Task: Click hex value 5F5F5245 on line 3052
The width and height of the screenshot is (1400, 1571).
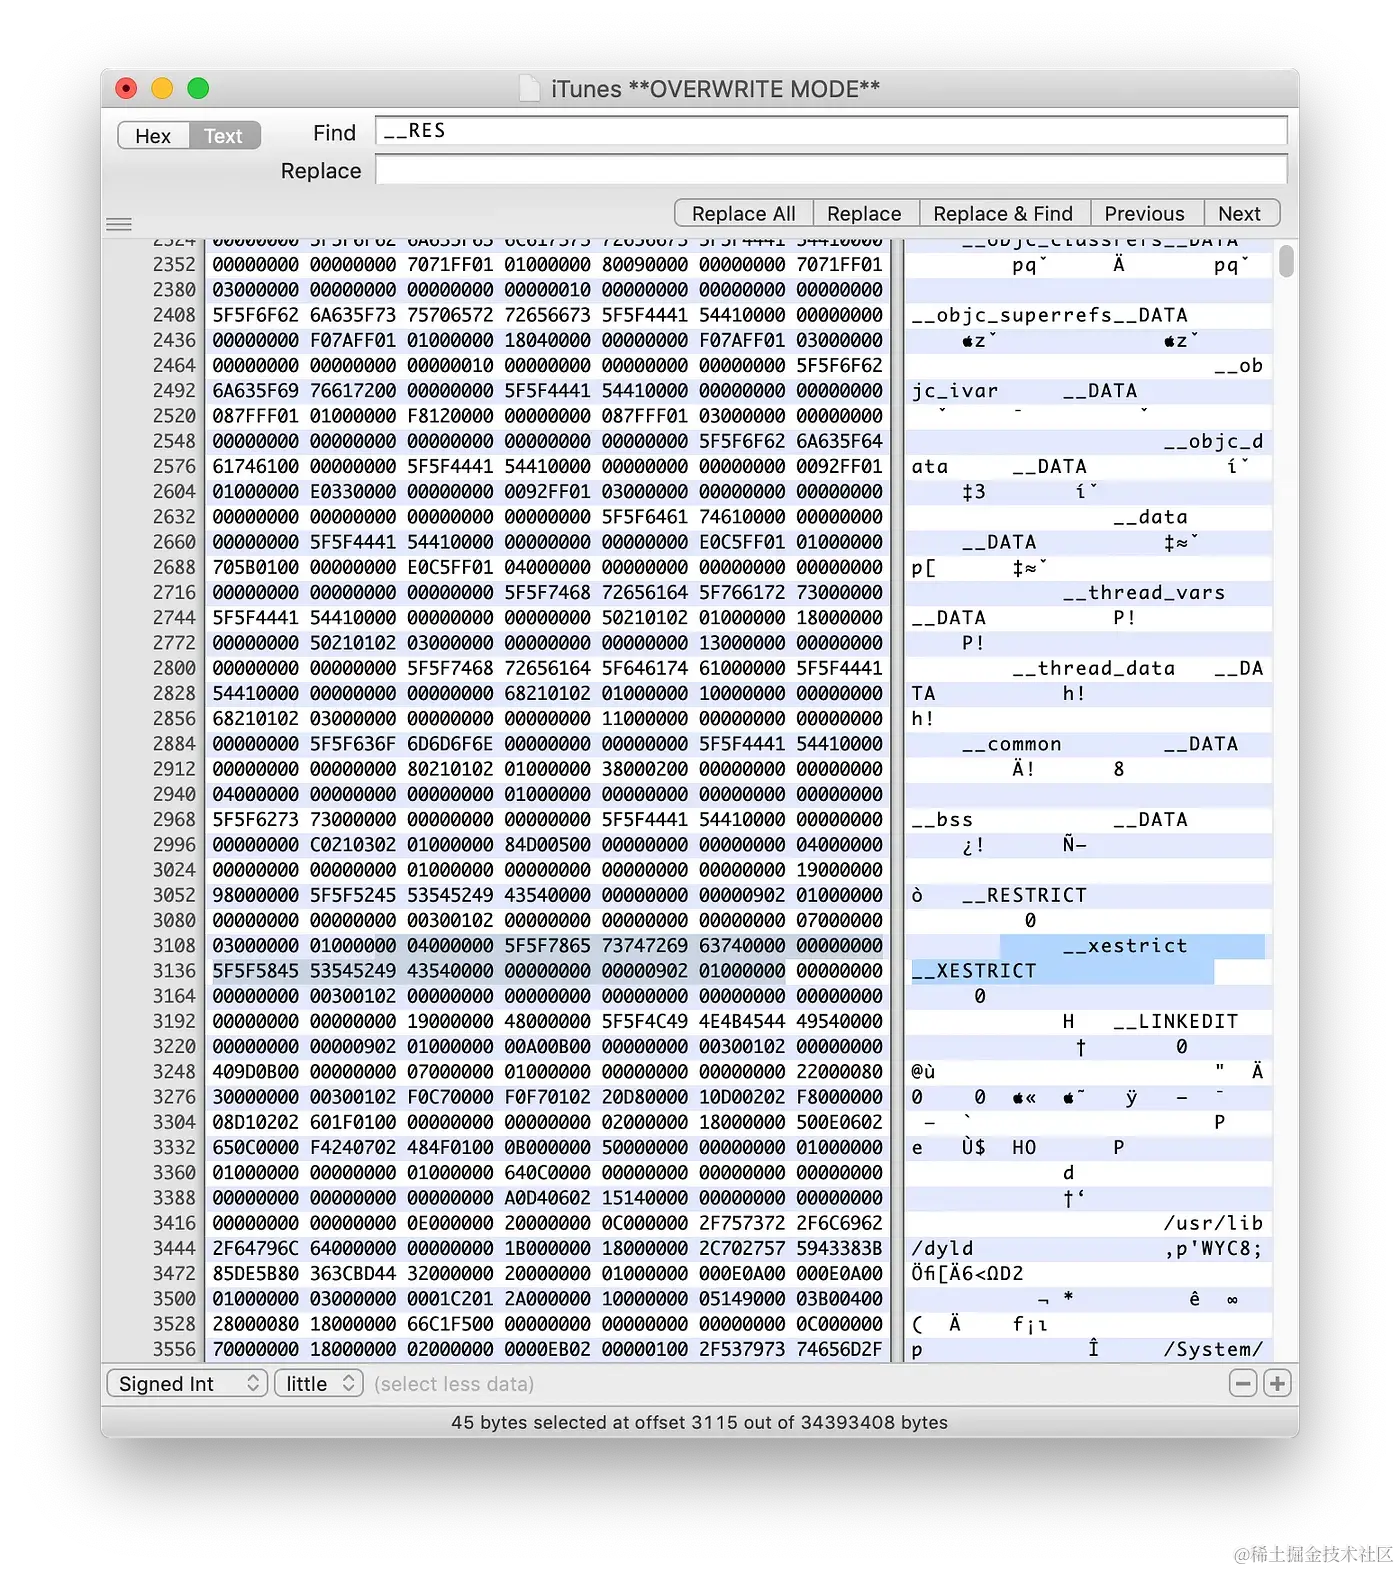Action: coord(353,895)
